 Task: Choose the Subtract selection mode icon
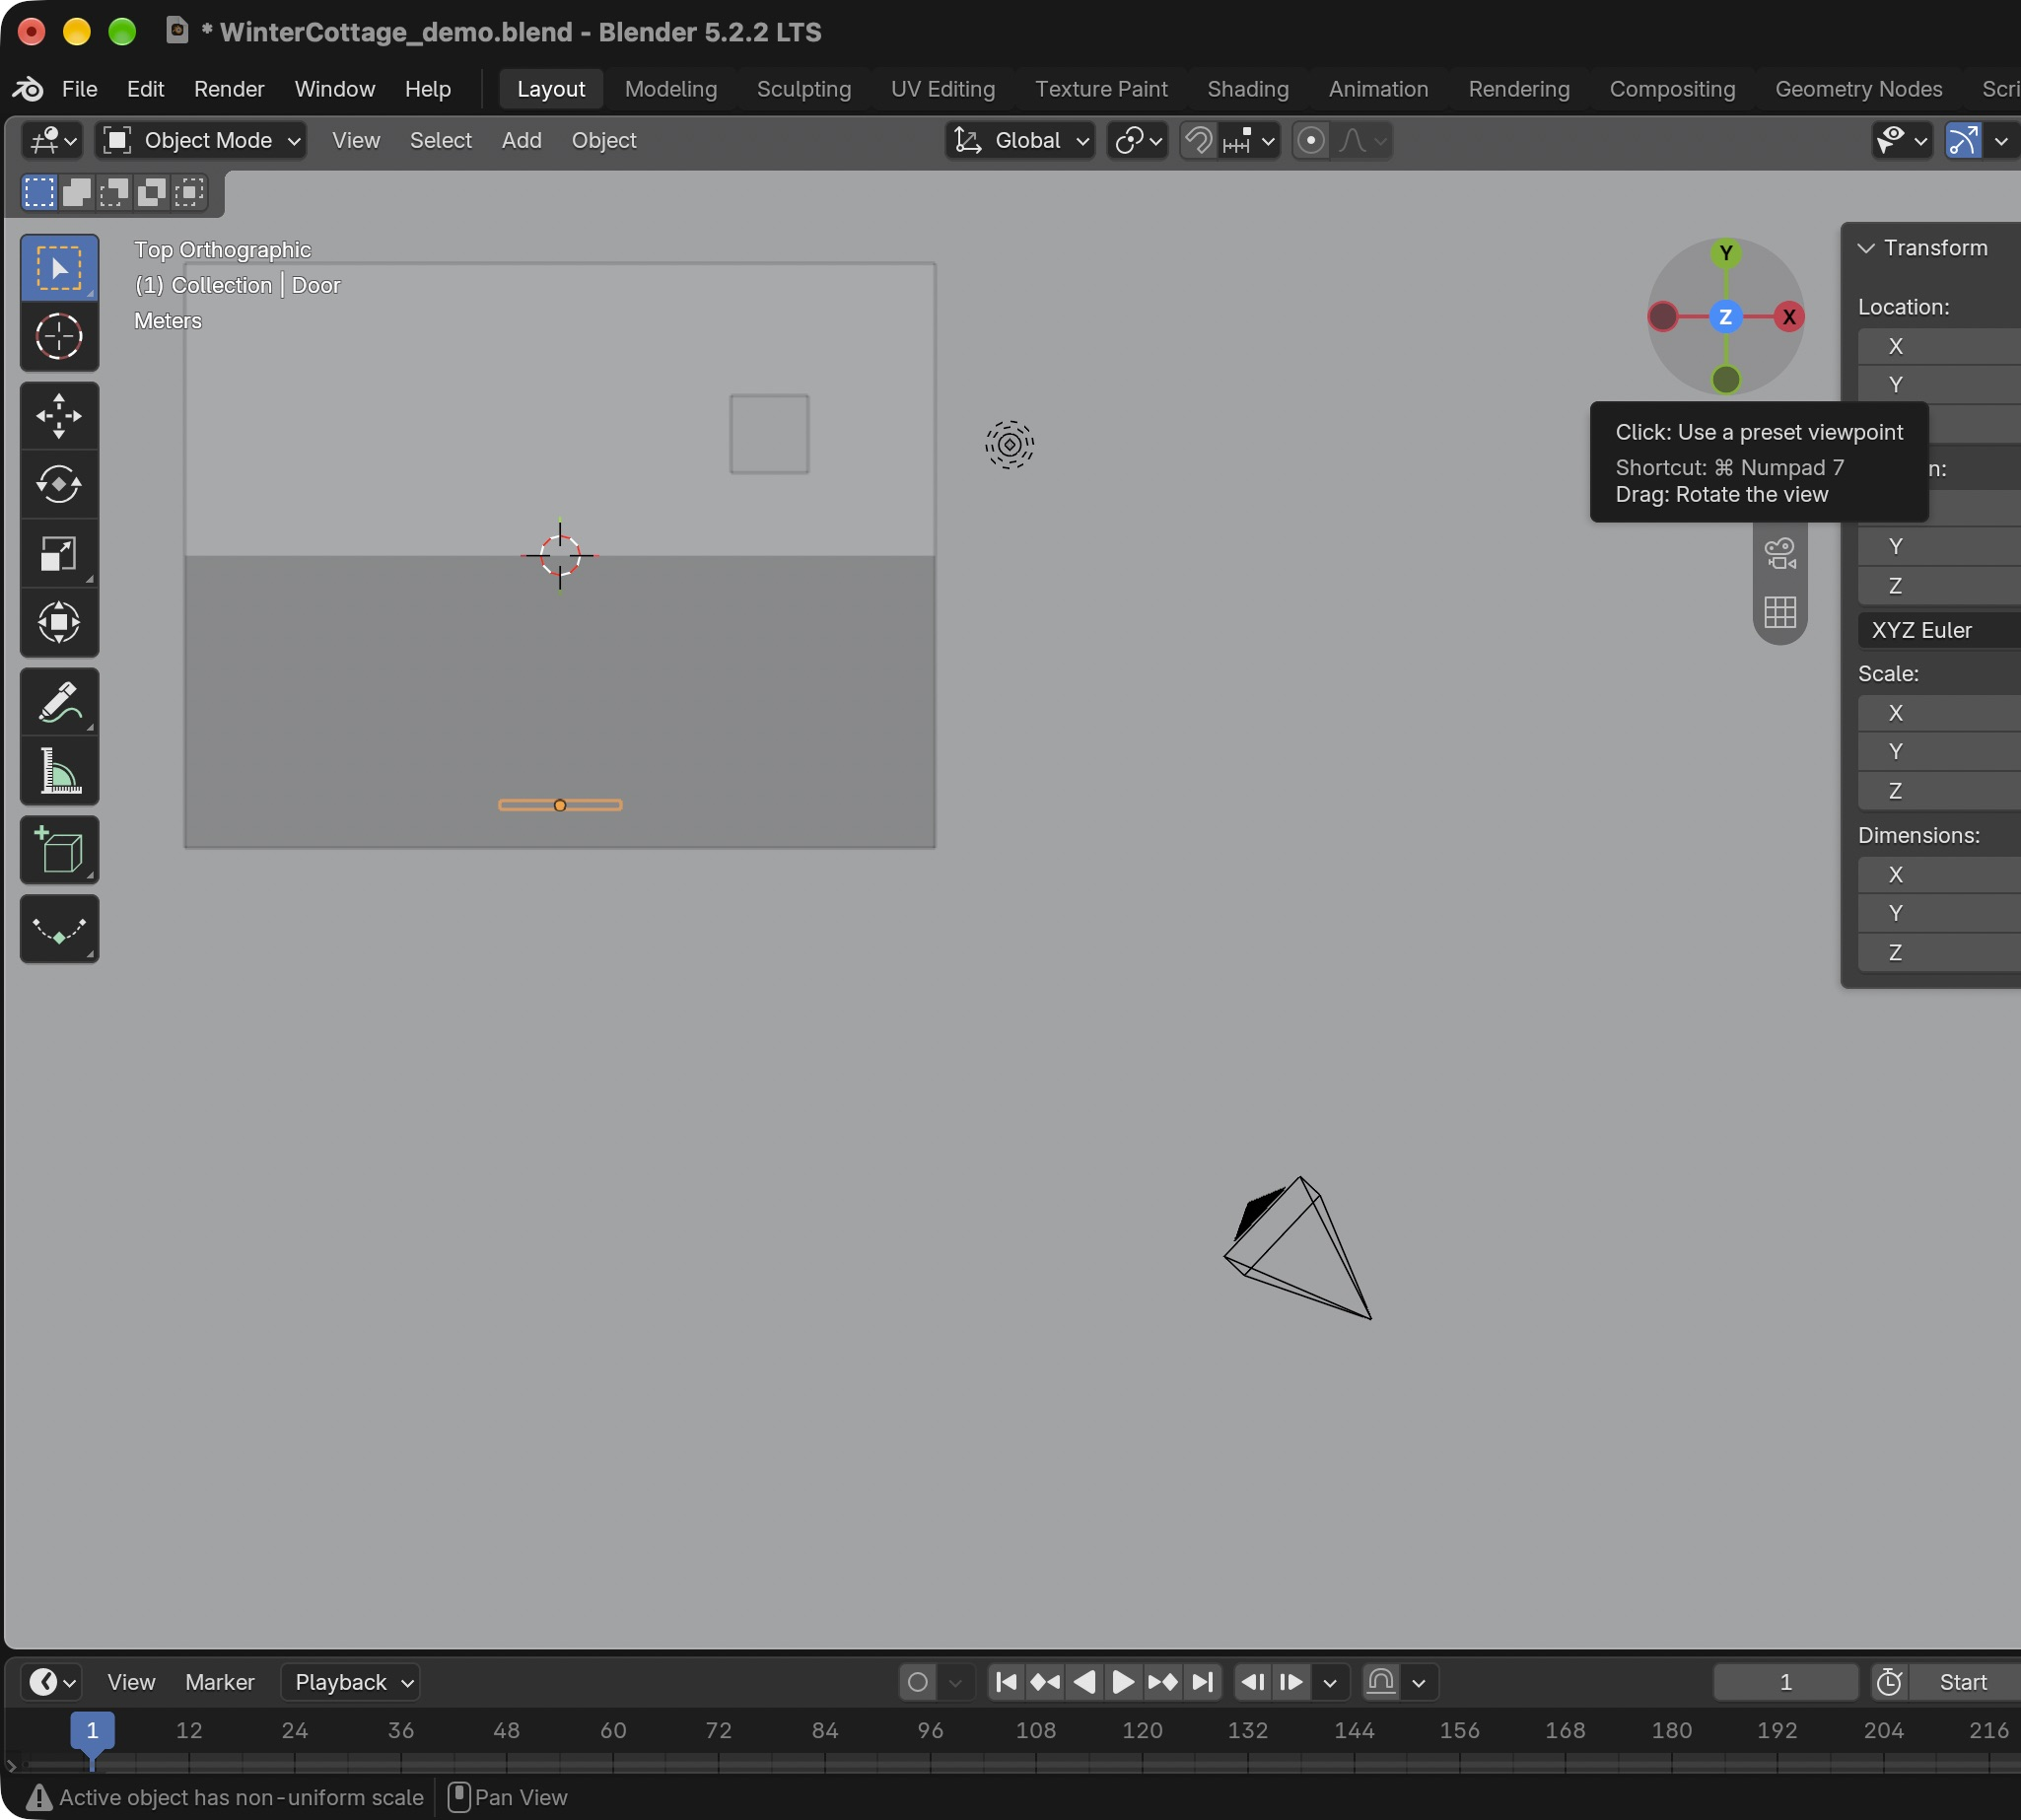click(x=114, y=192)
